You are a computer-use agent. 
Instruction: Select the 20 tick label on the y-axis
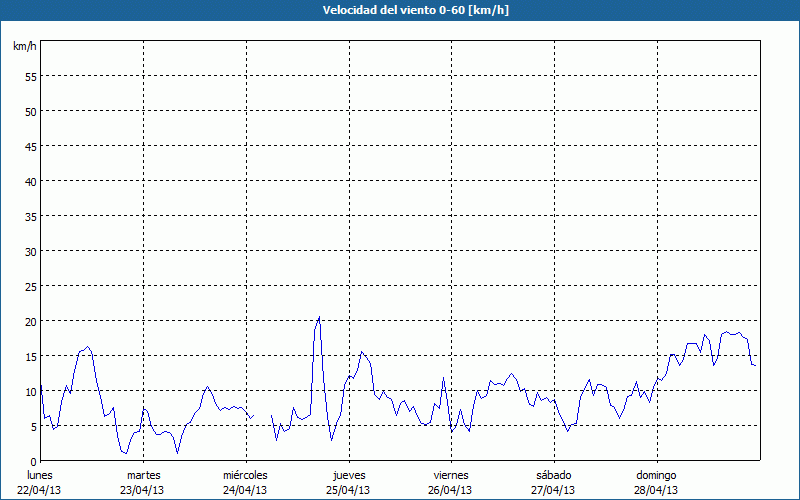30,321
